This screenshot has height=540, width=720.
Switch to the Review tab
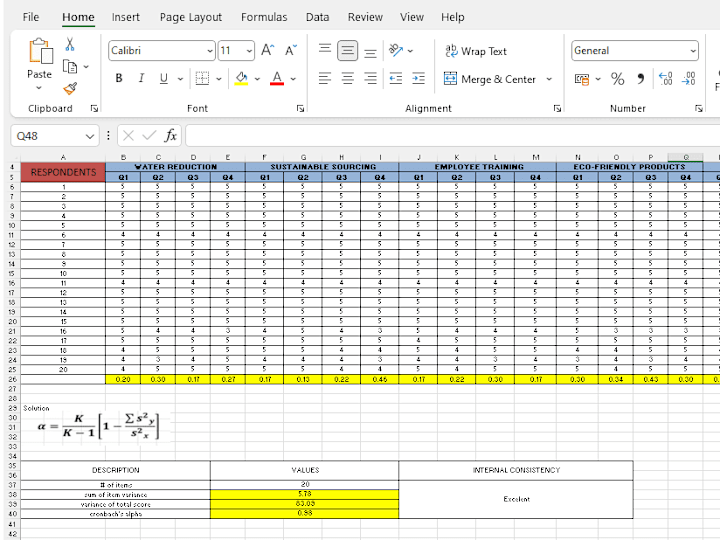(365, 17)
